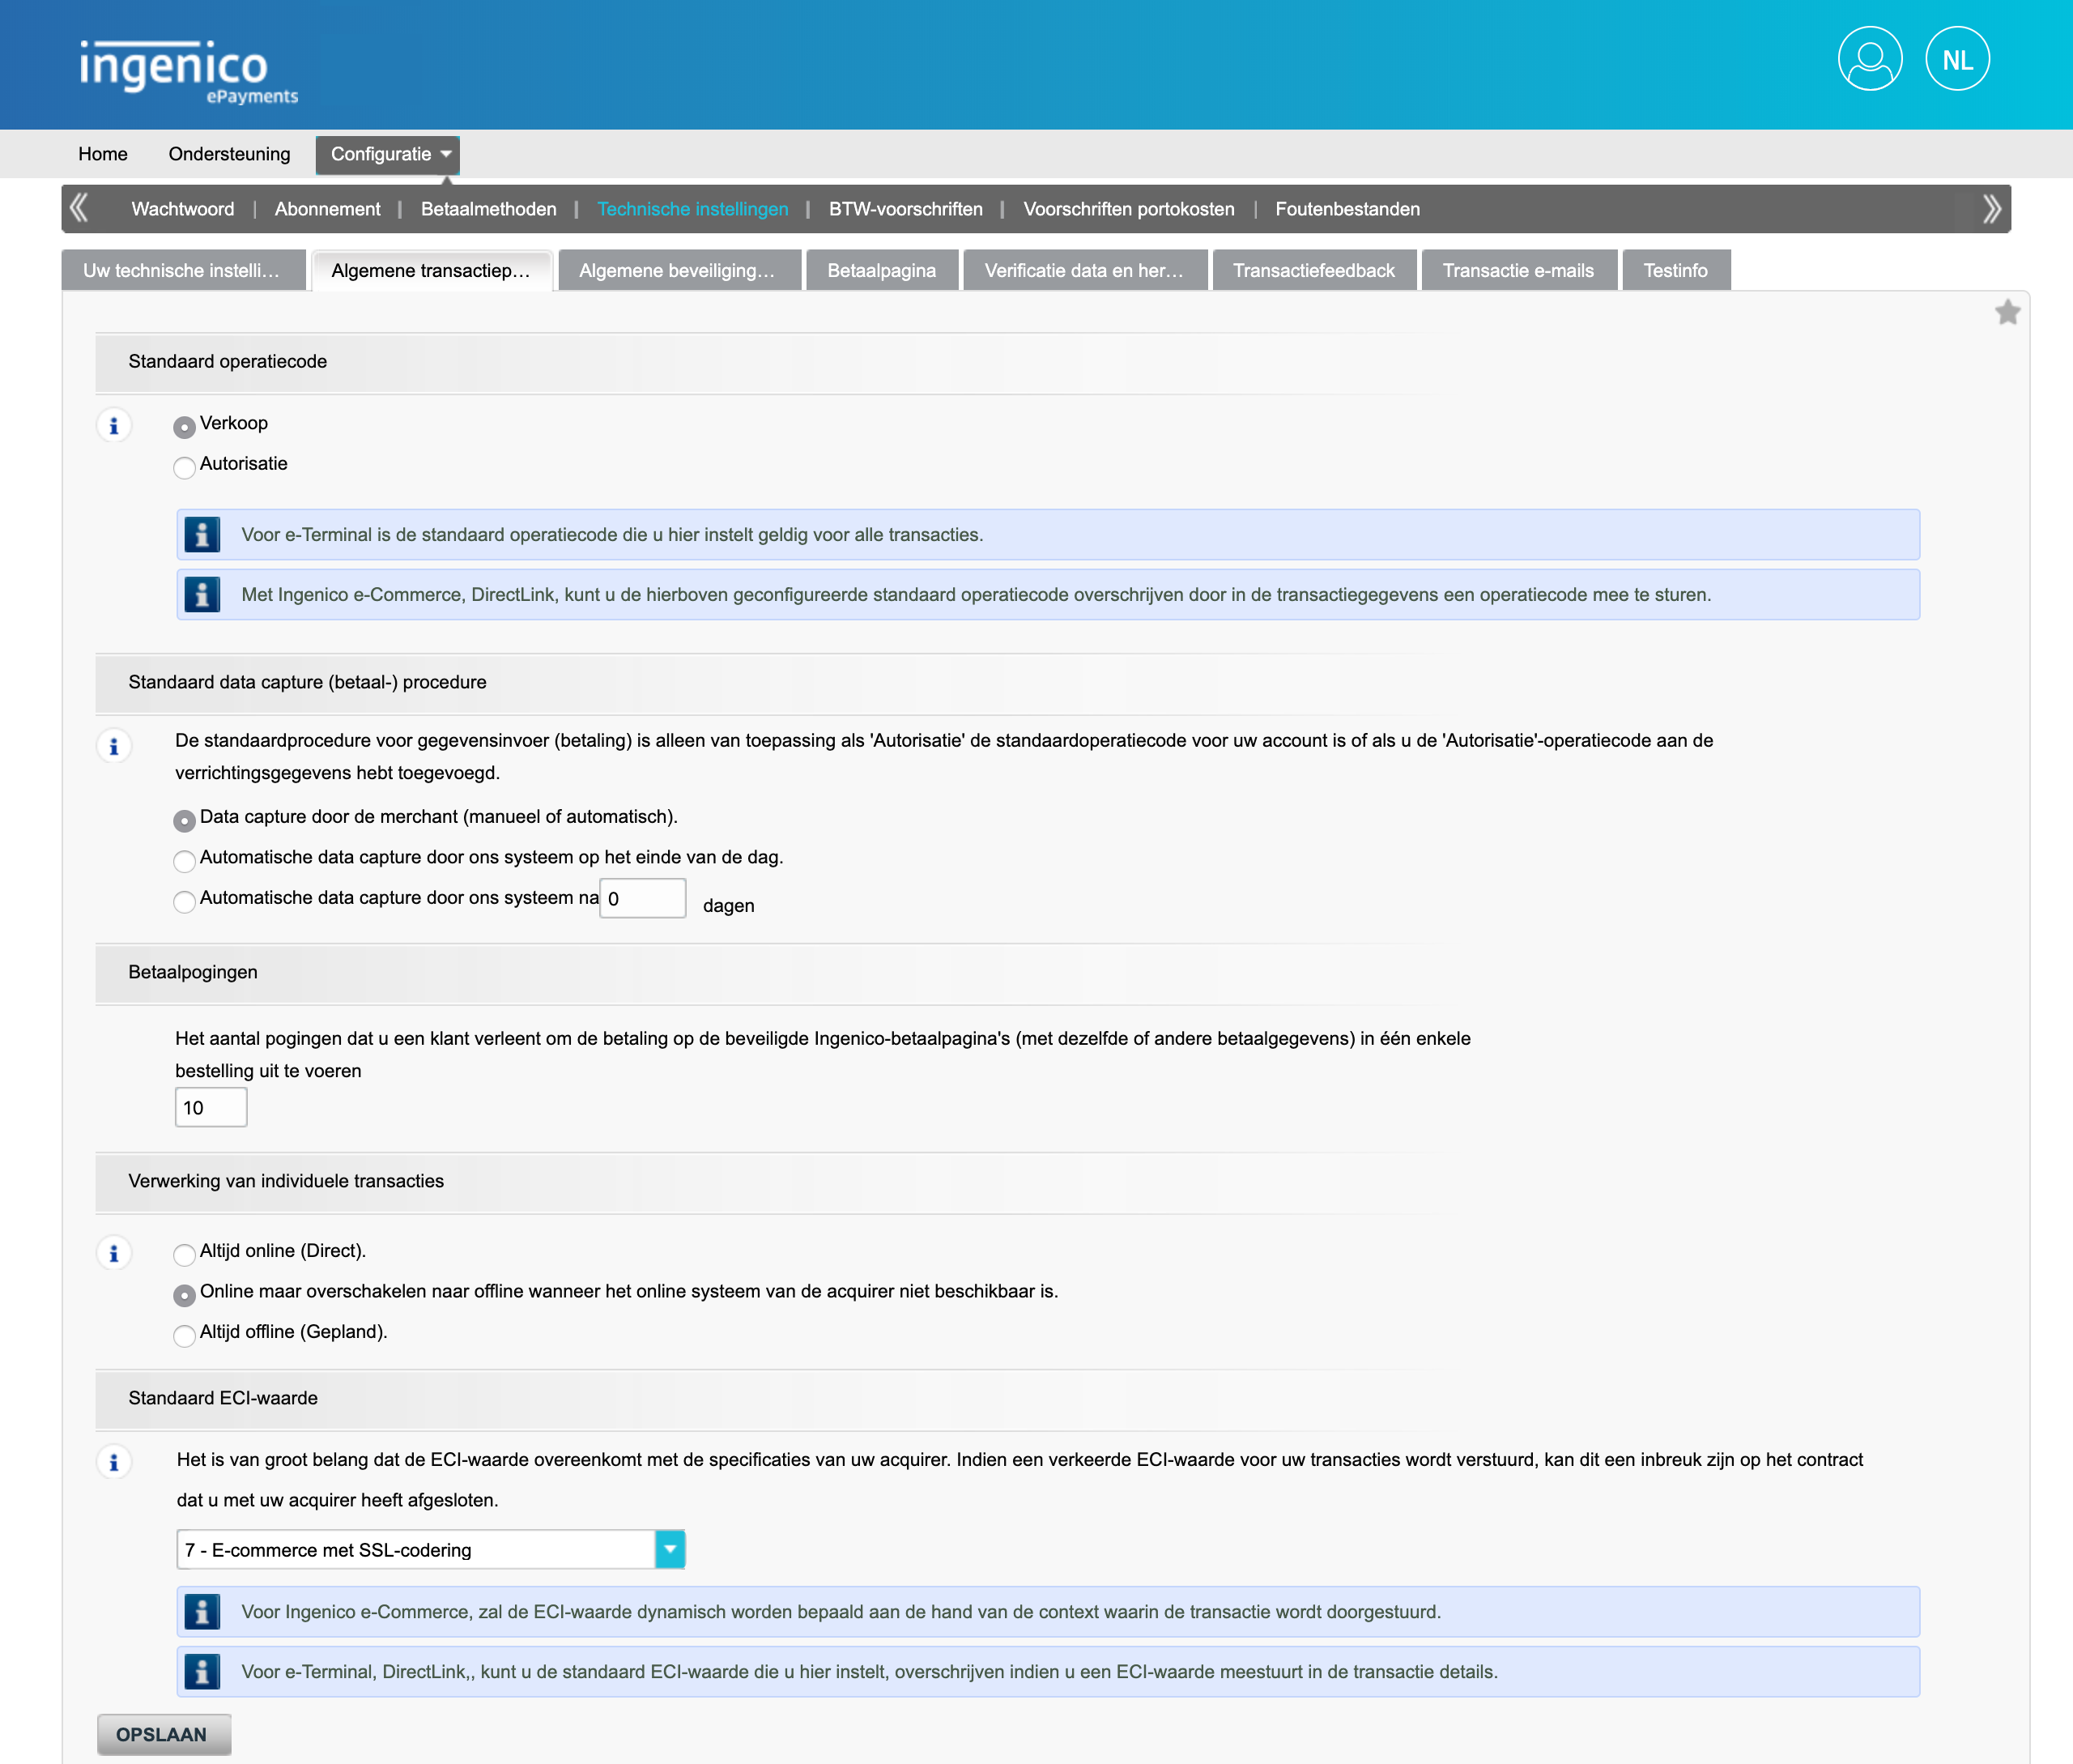
Task: Open info icon for data capture procedure
Action: click(114, 746)
